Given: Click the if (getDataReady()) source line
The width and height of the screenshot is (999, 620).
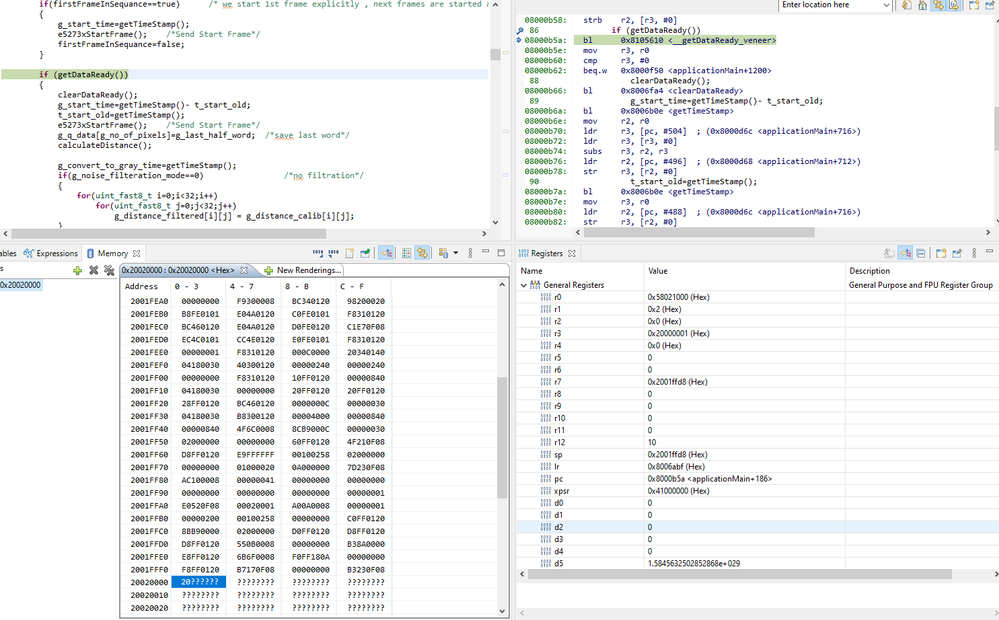Looking at the screenshot, I should pos(83,75).
